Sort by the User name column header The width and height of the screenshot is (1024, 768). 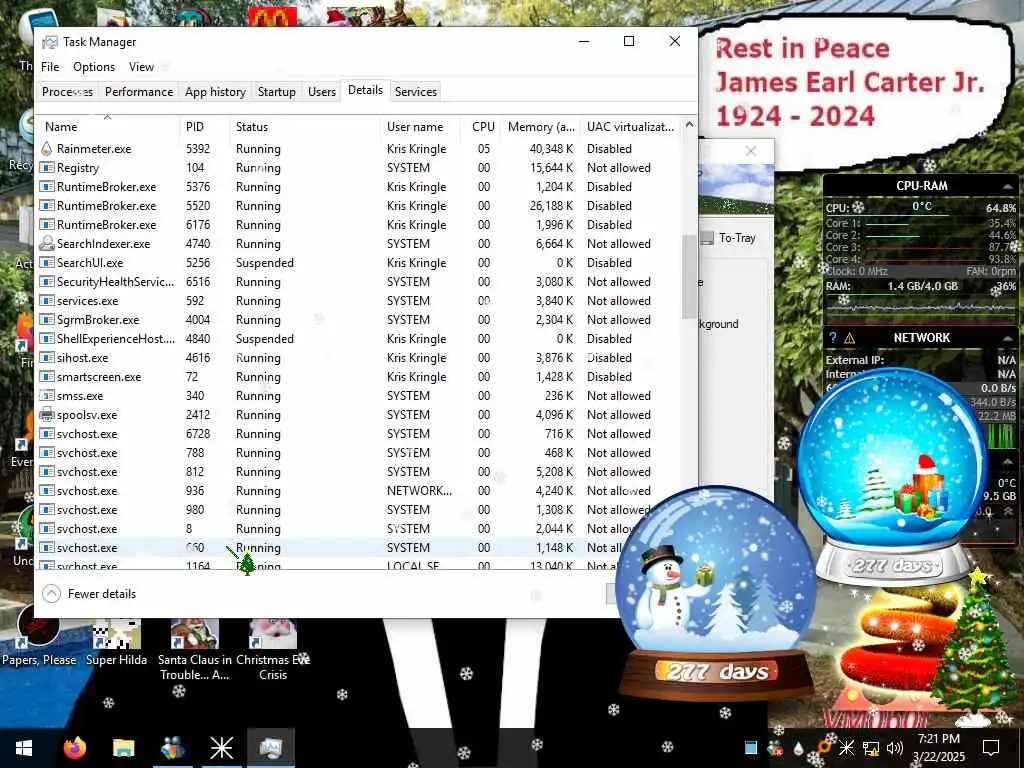(421, 127)
